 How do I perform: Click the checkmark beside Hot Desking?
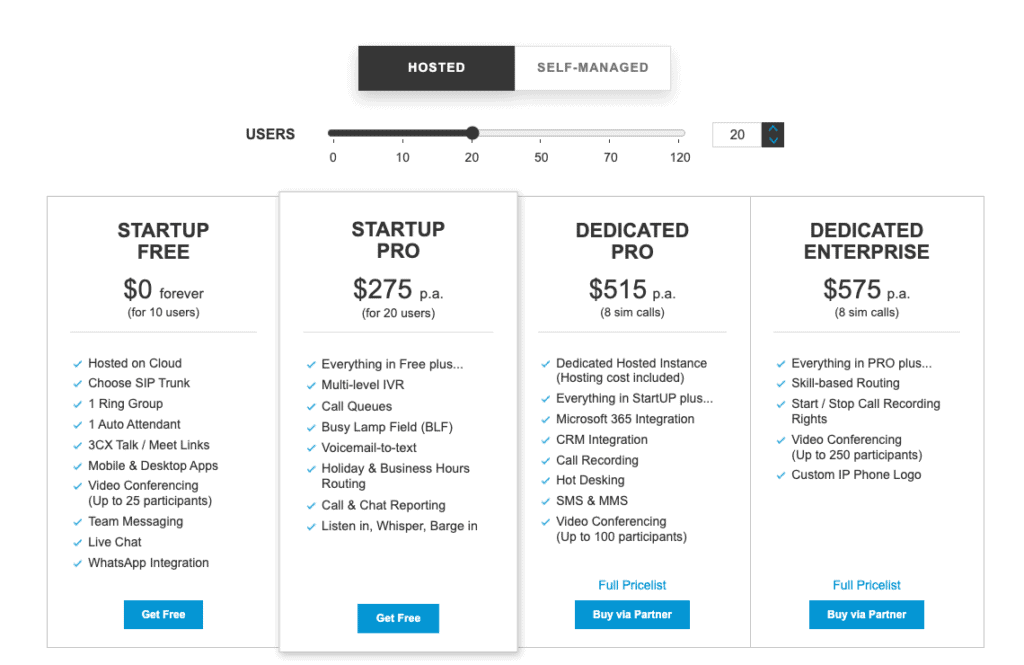[546, 480]
